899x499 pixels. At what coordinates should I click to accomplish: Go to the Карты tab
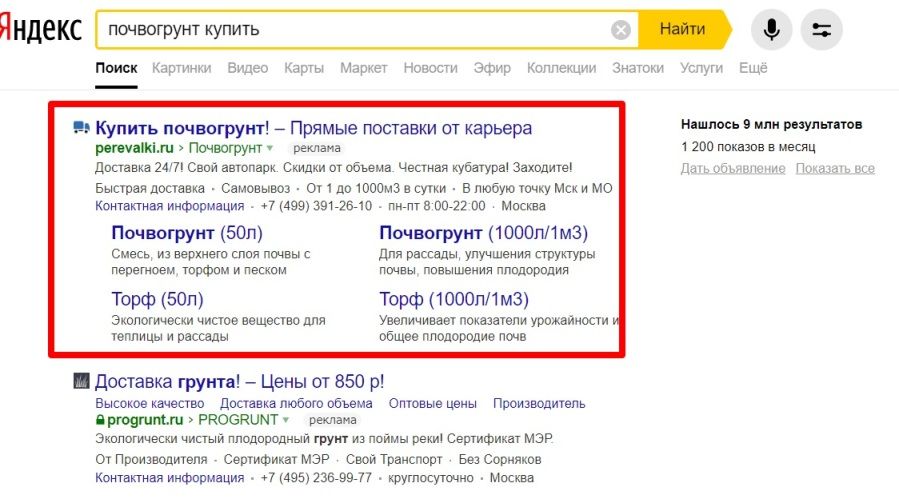pyautogui.click(x=304, y=68)
